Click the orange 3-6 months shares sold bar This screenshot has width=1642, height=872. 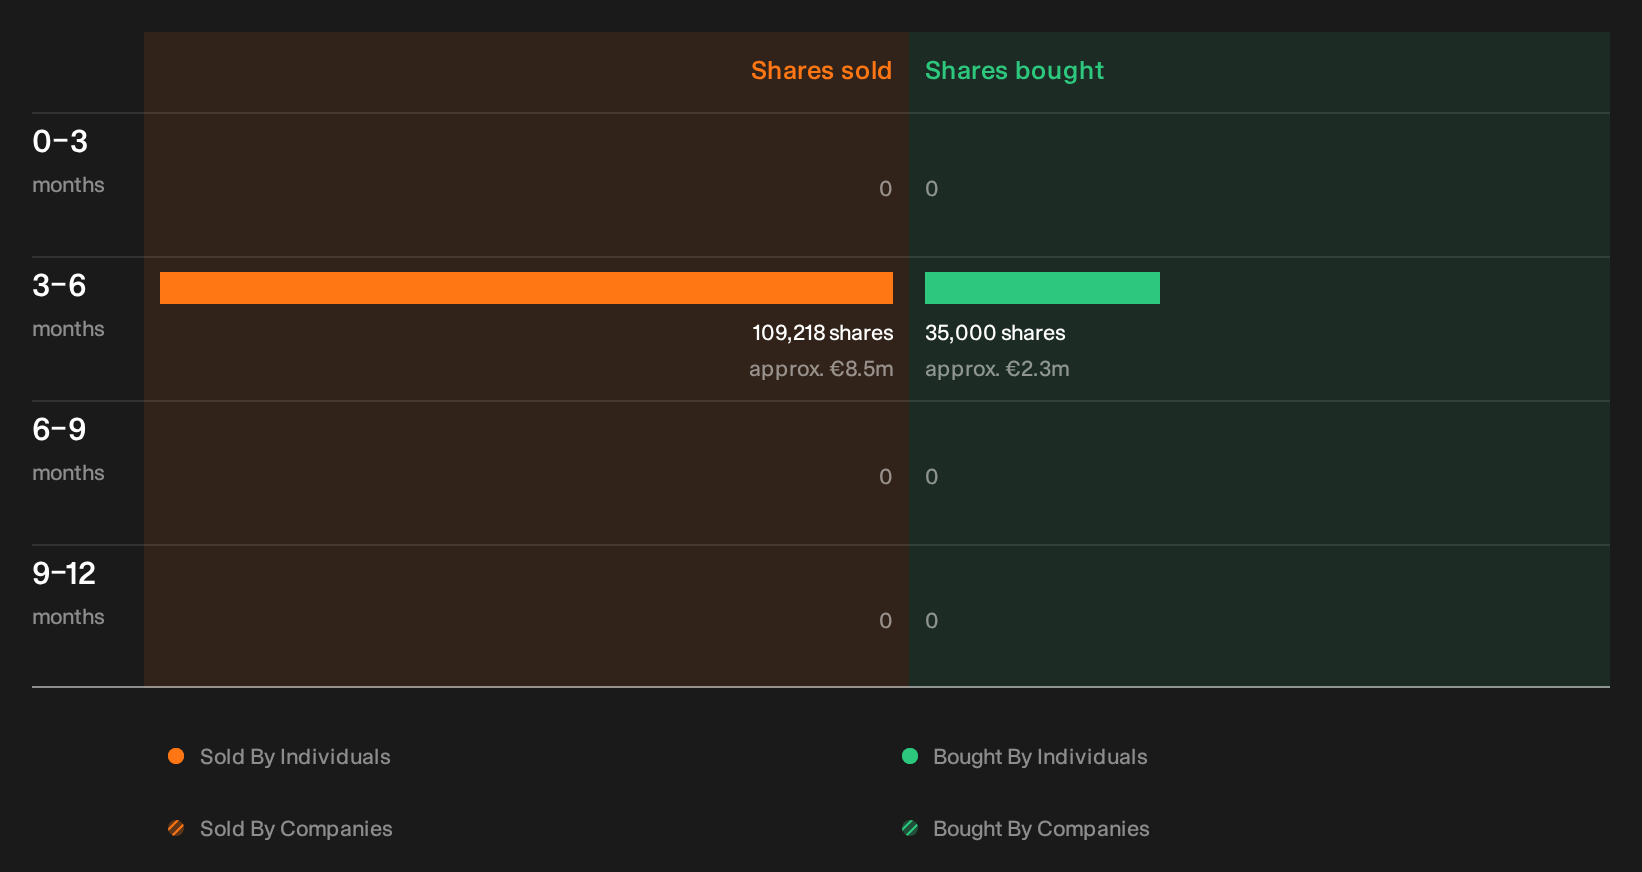coord(526,288)
